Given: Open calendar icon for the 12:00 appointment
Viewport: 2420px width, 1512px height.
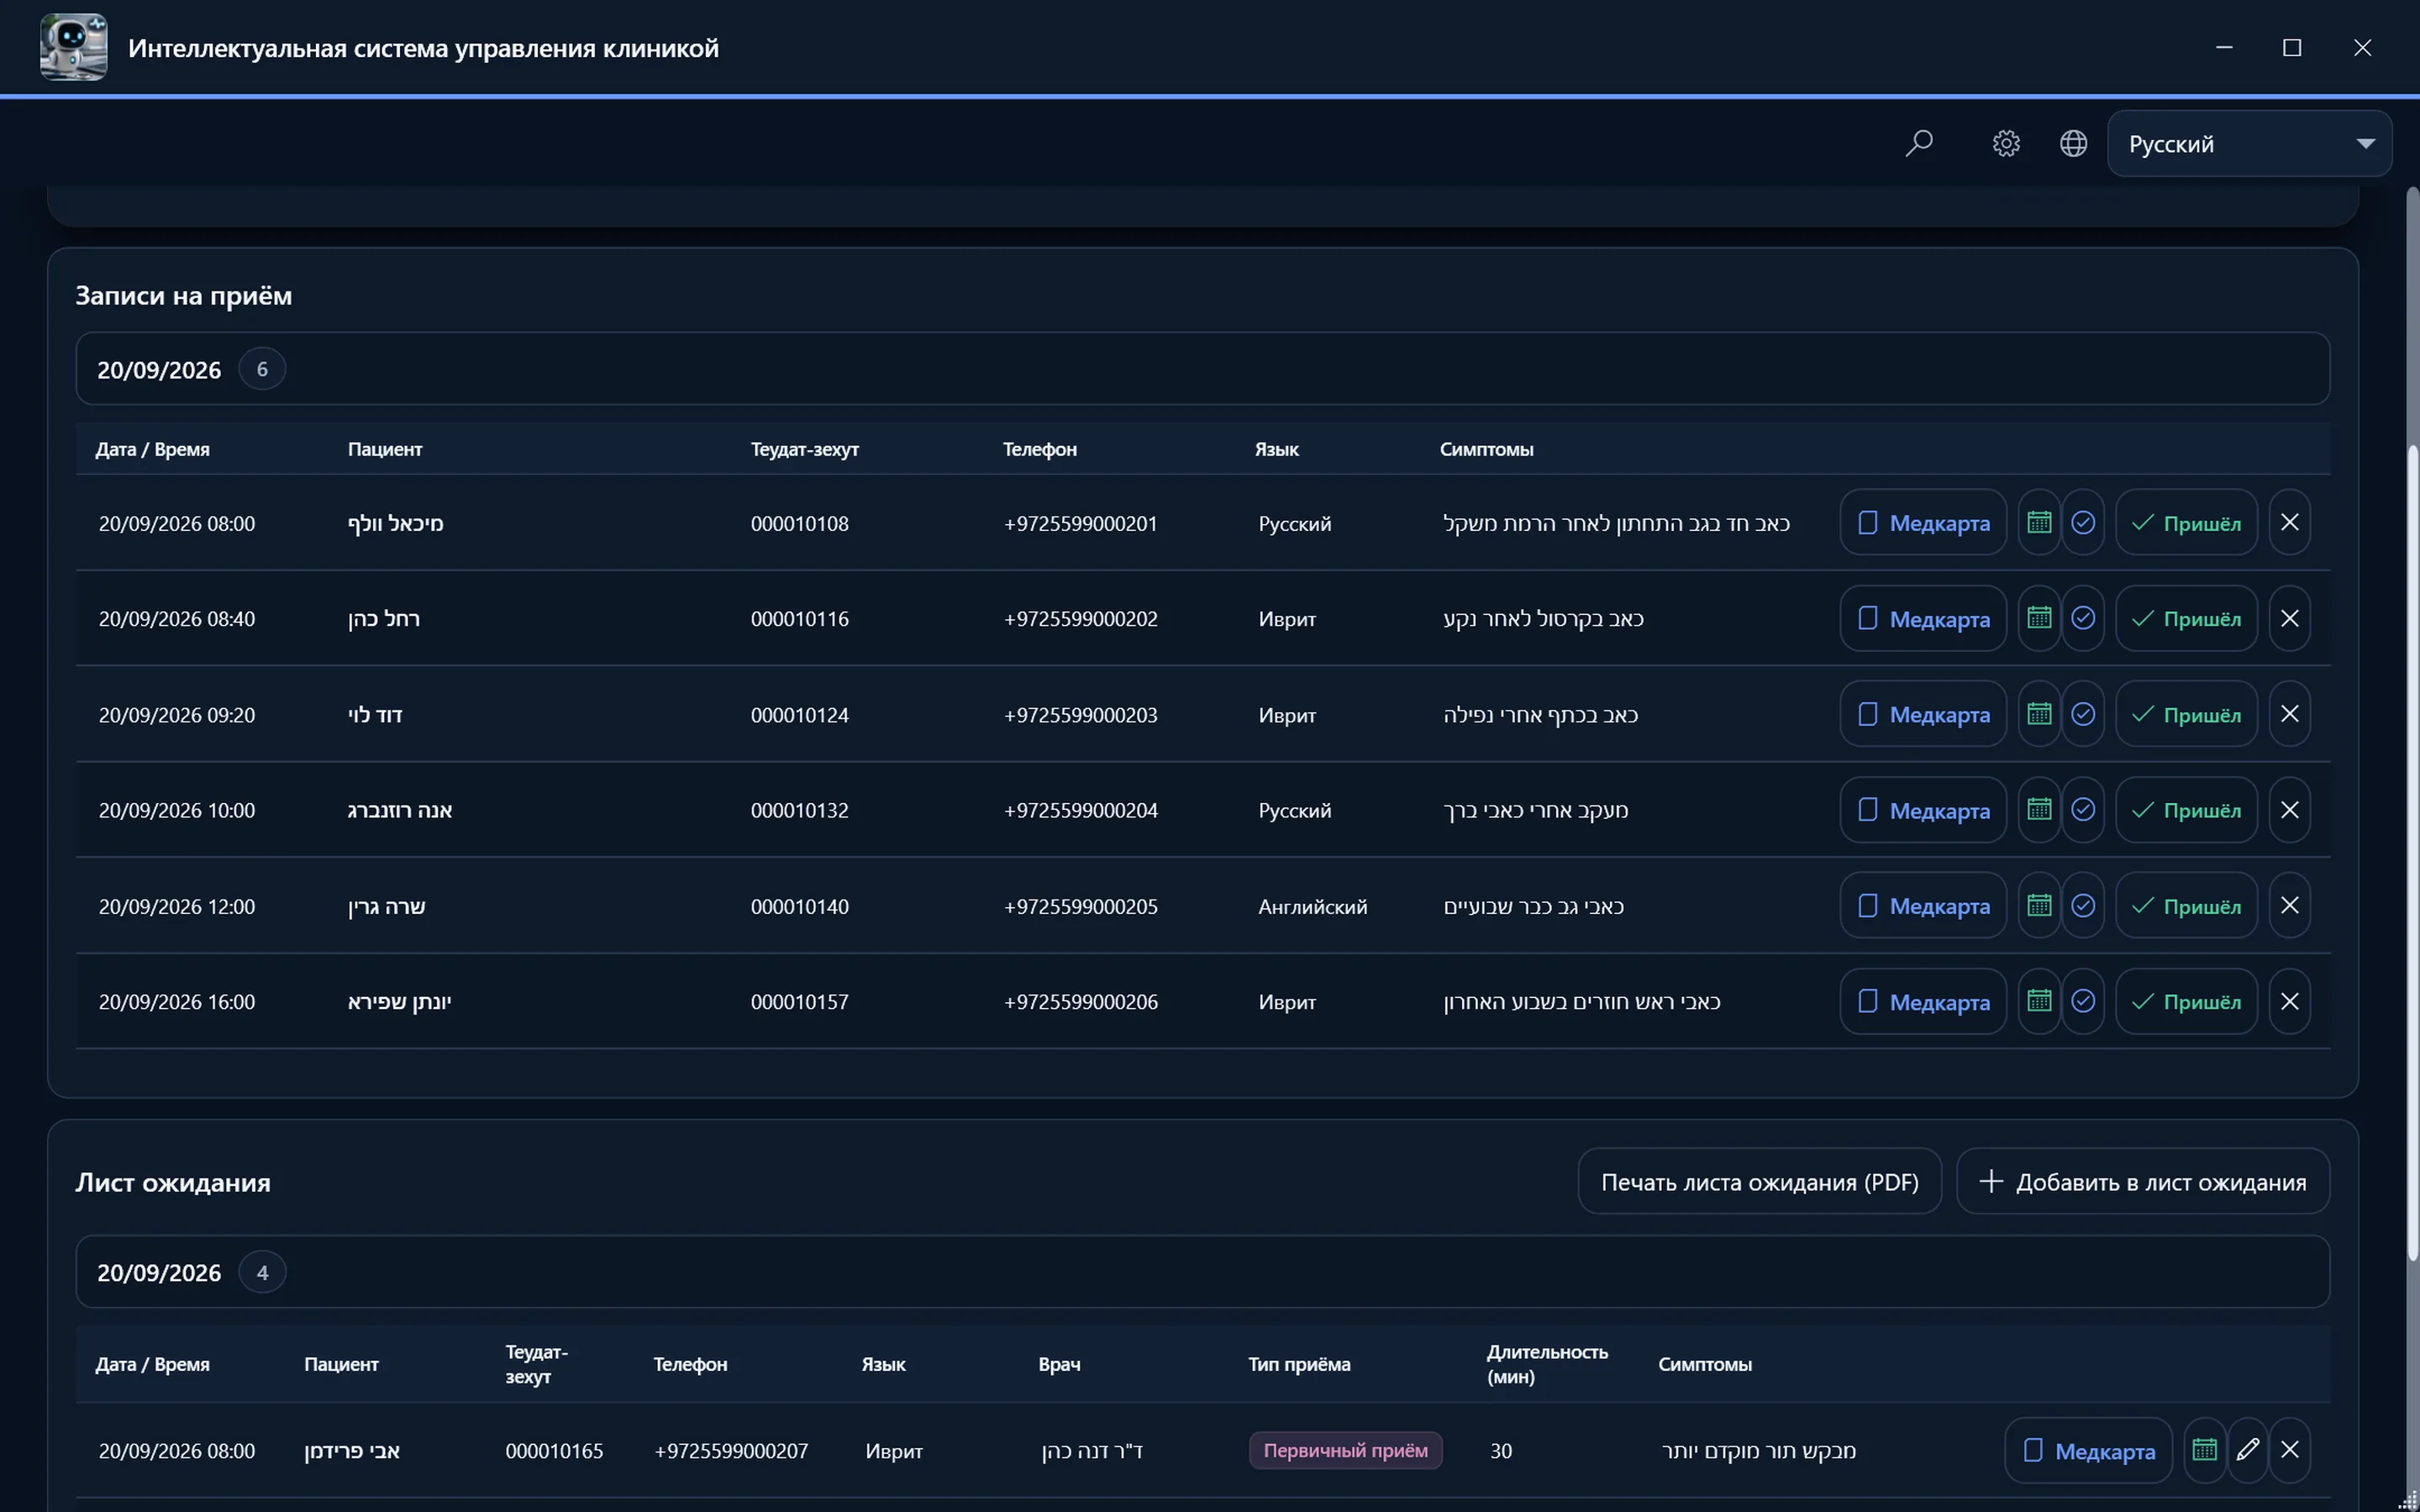Looking at the screenshot, I should click(x=2039, y=905).
